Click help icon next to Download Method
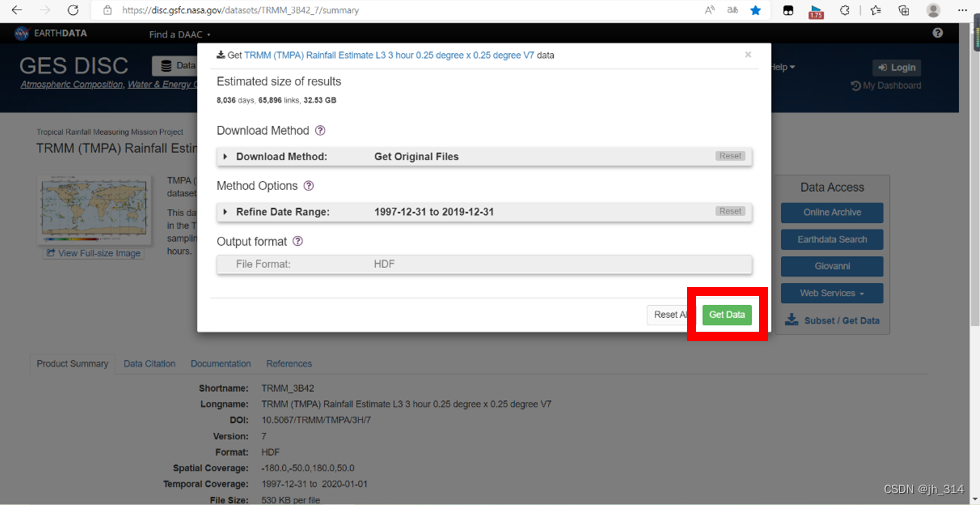This screenshot has width=980, height=506. point(321,131)
